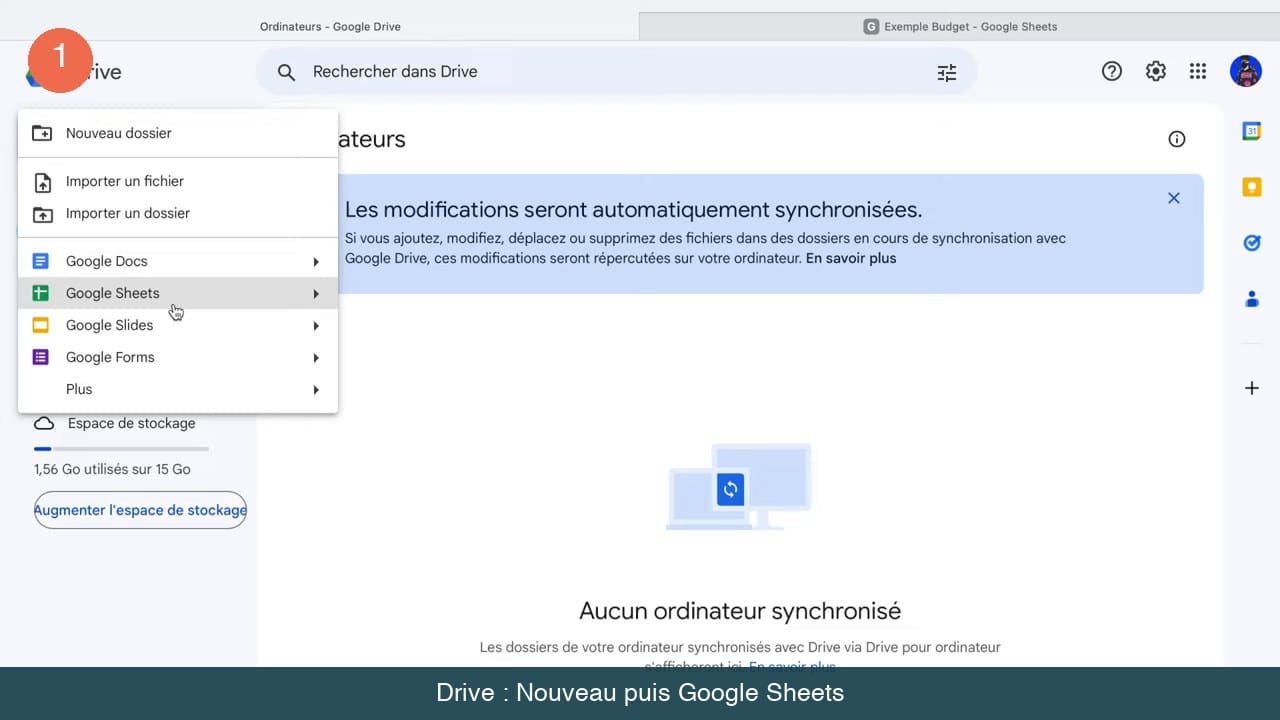Dismiss the synchronisation banner

click(x=1174, y=198)
